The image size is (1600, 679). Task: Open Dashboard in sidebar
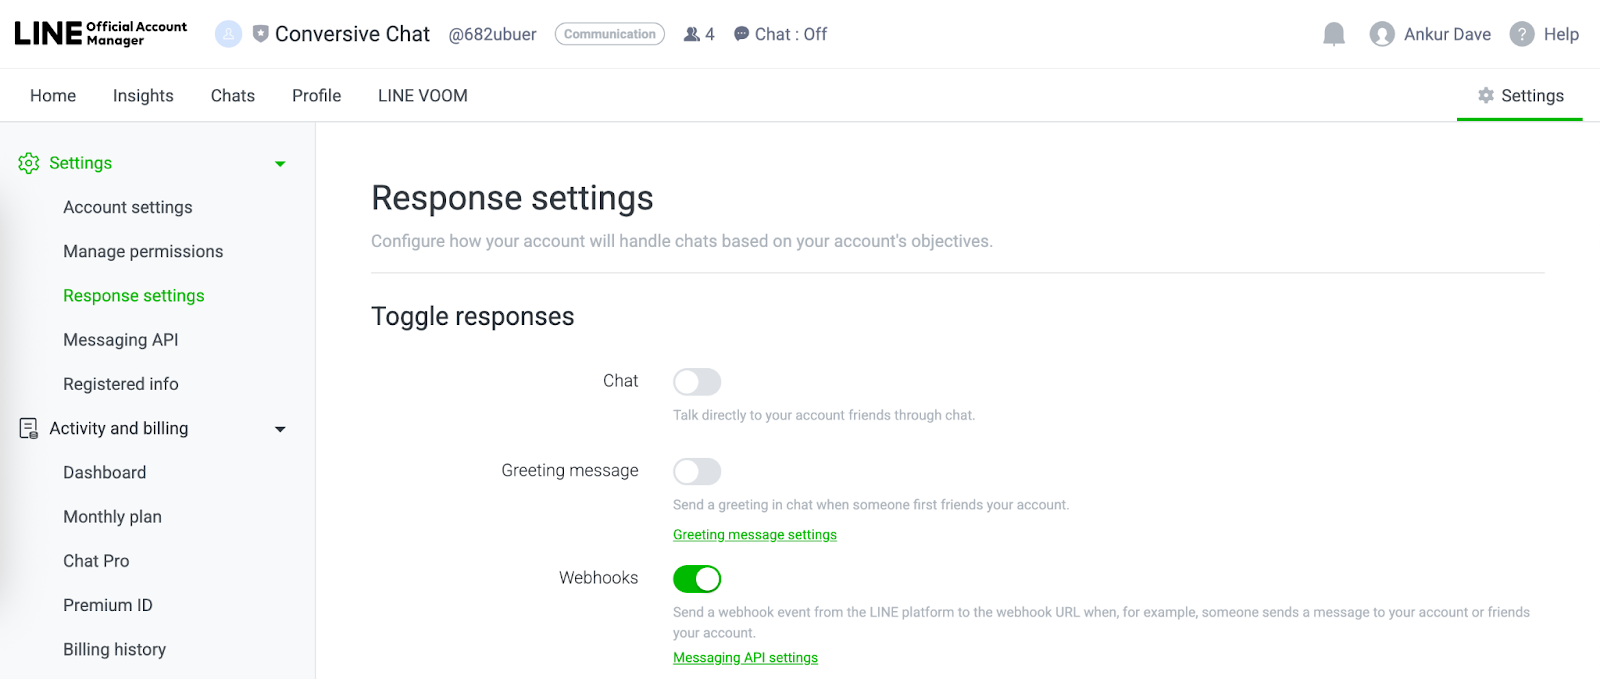click(x=105, y=472)
